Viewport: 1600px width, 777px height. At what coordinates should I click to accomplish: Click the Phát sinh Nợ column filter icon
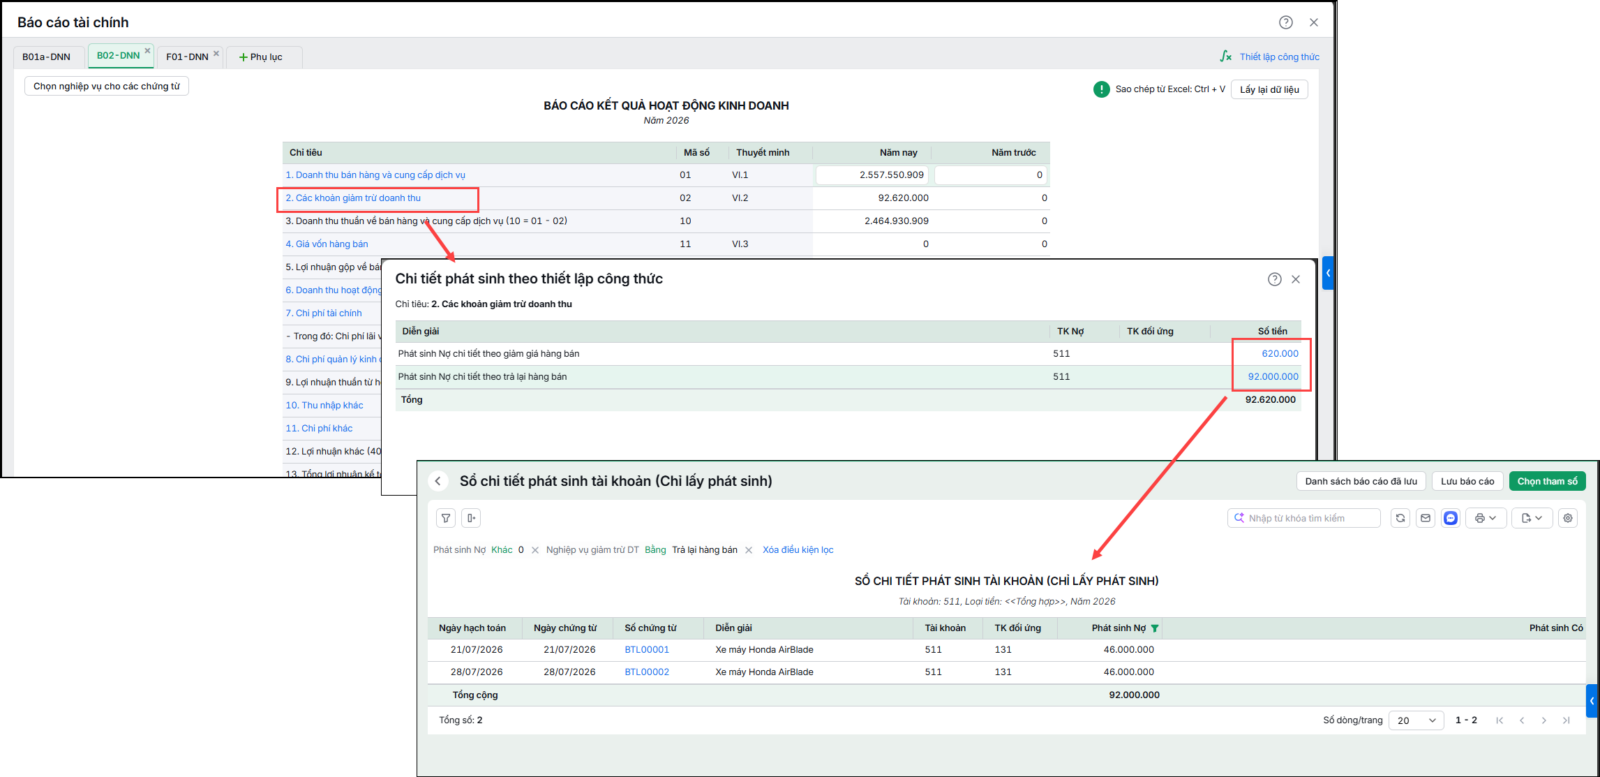(x=1155, y=629)
